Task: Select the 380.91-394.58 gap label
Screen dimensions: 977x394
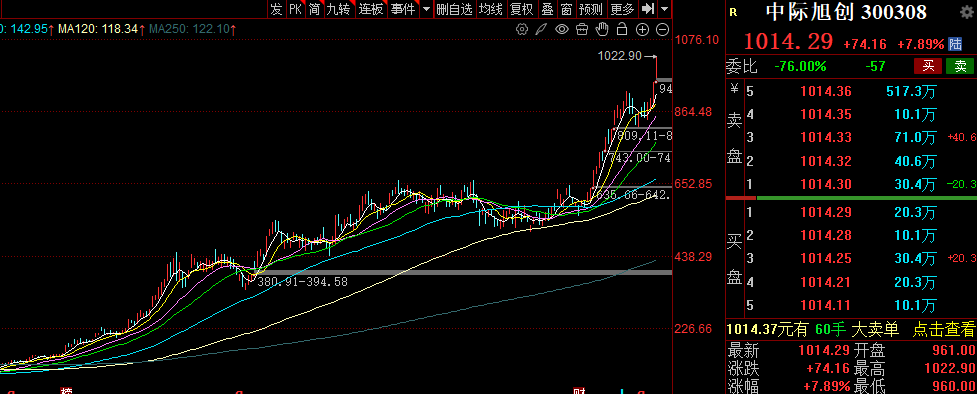Action: pos(303,281)
